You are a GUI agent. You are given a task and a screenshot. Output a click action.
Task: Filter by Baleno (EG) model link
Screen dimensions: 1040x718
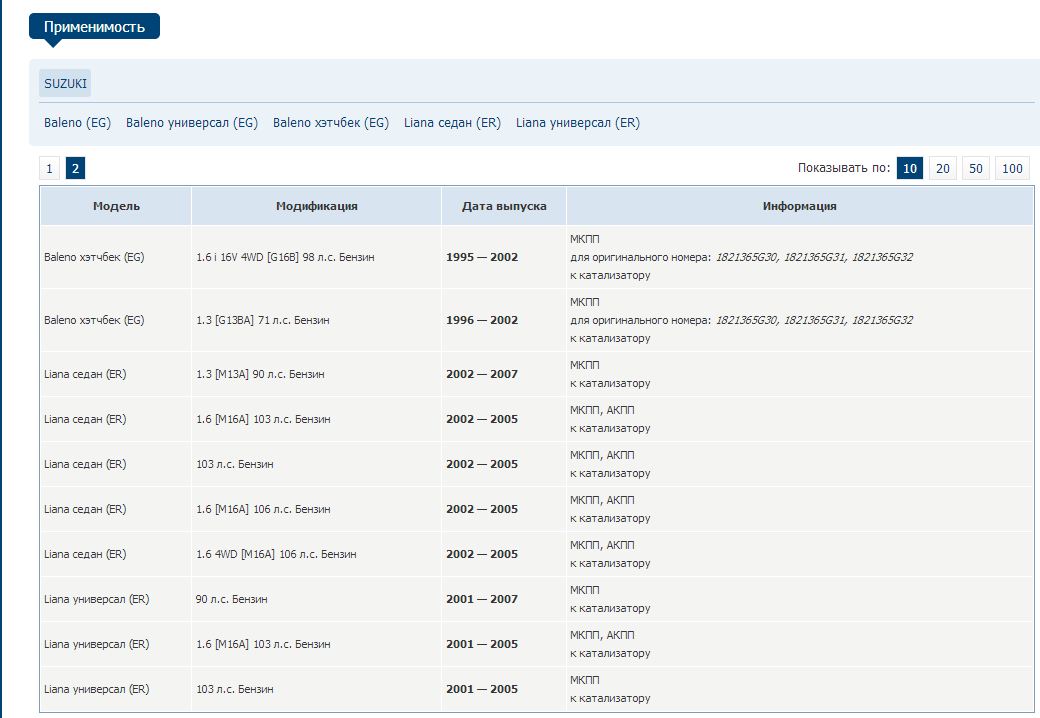(x=77, y=123)
